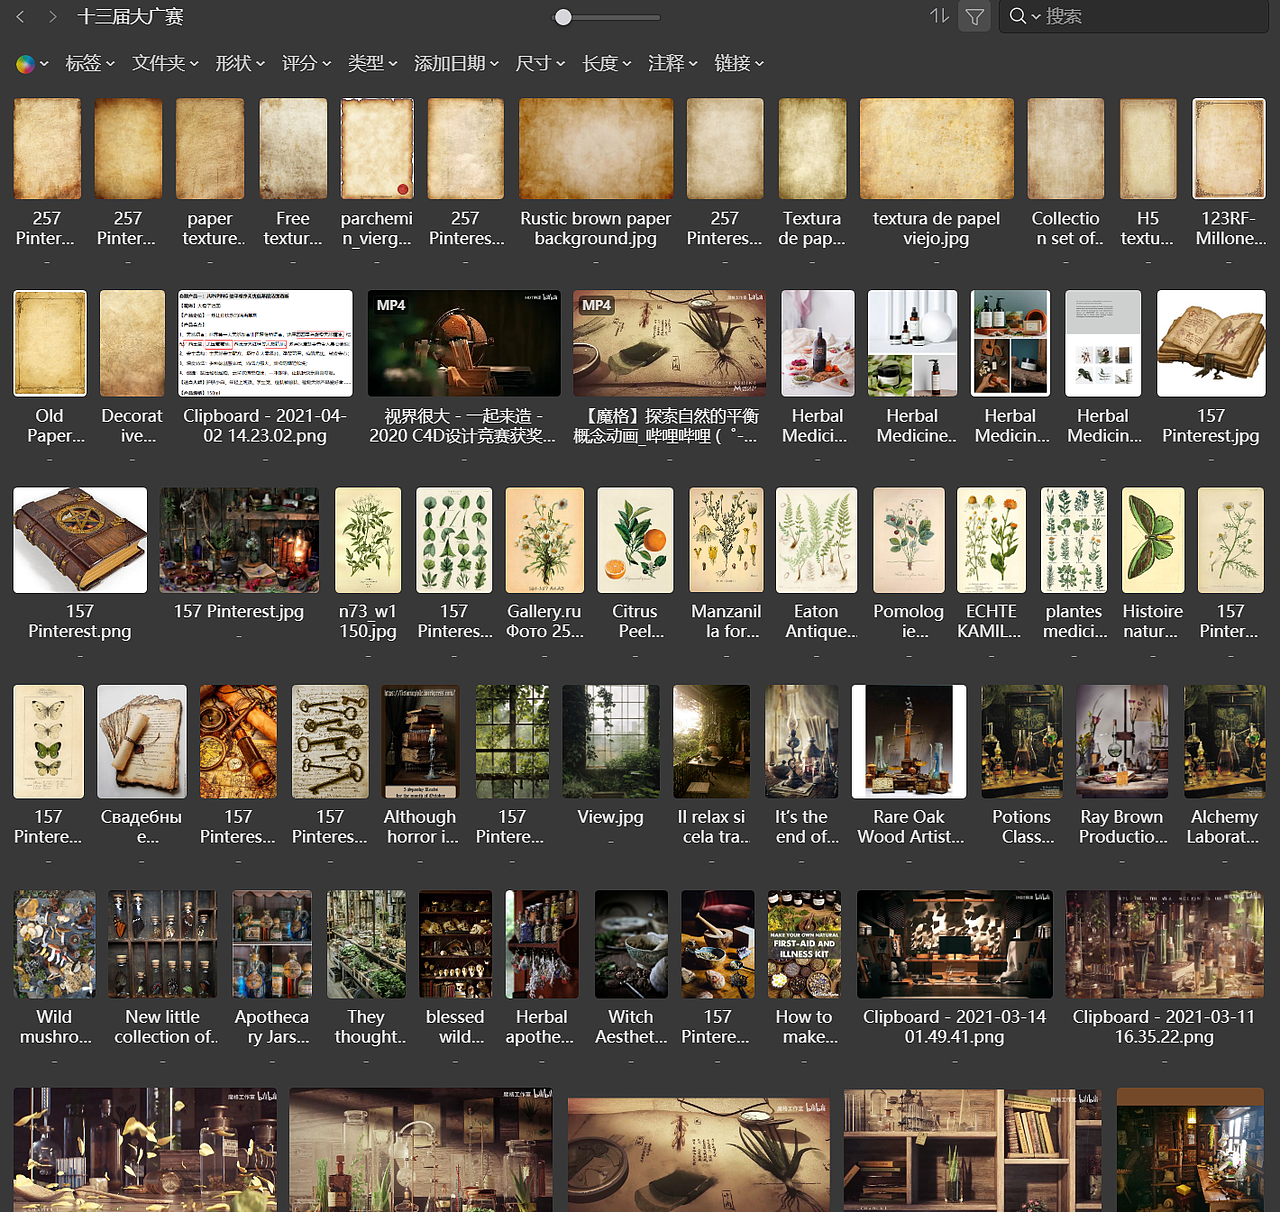The width and height of the screenshot is (1280, 1212).
Task: Adjust the thumbnail size slider handle
Action: tap(563, 17)
